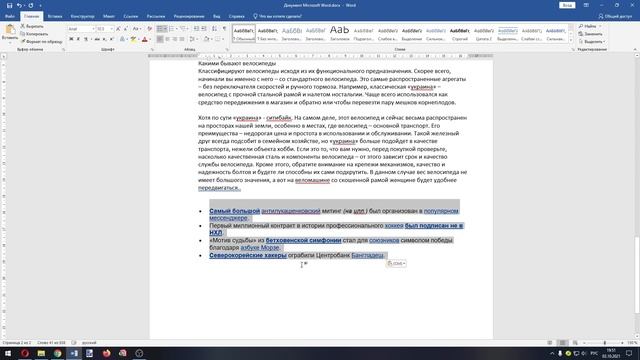640x360 pixels.
Task: Open the Font dialog launcher in the Шрифт group
Action: (152, 49)
